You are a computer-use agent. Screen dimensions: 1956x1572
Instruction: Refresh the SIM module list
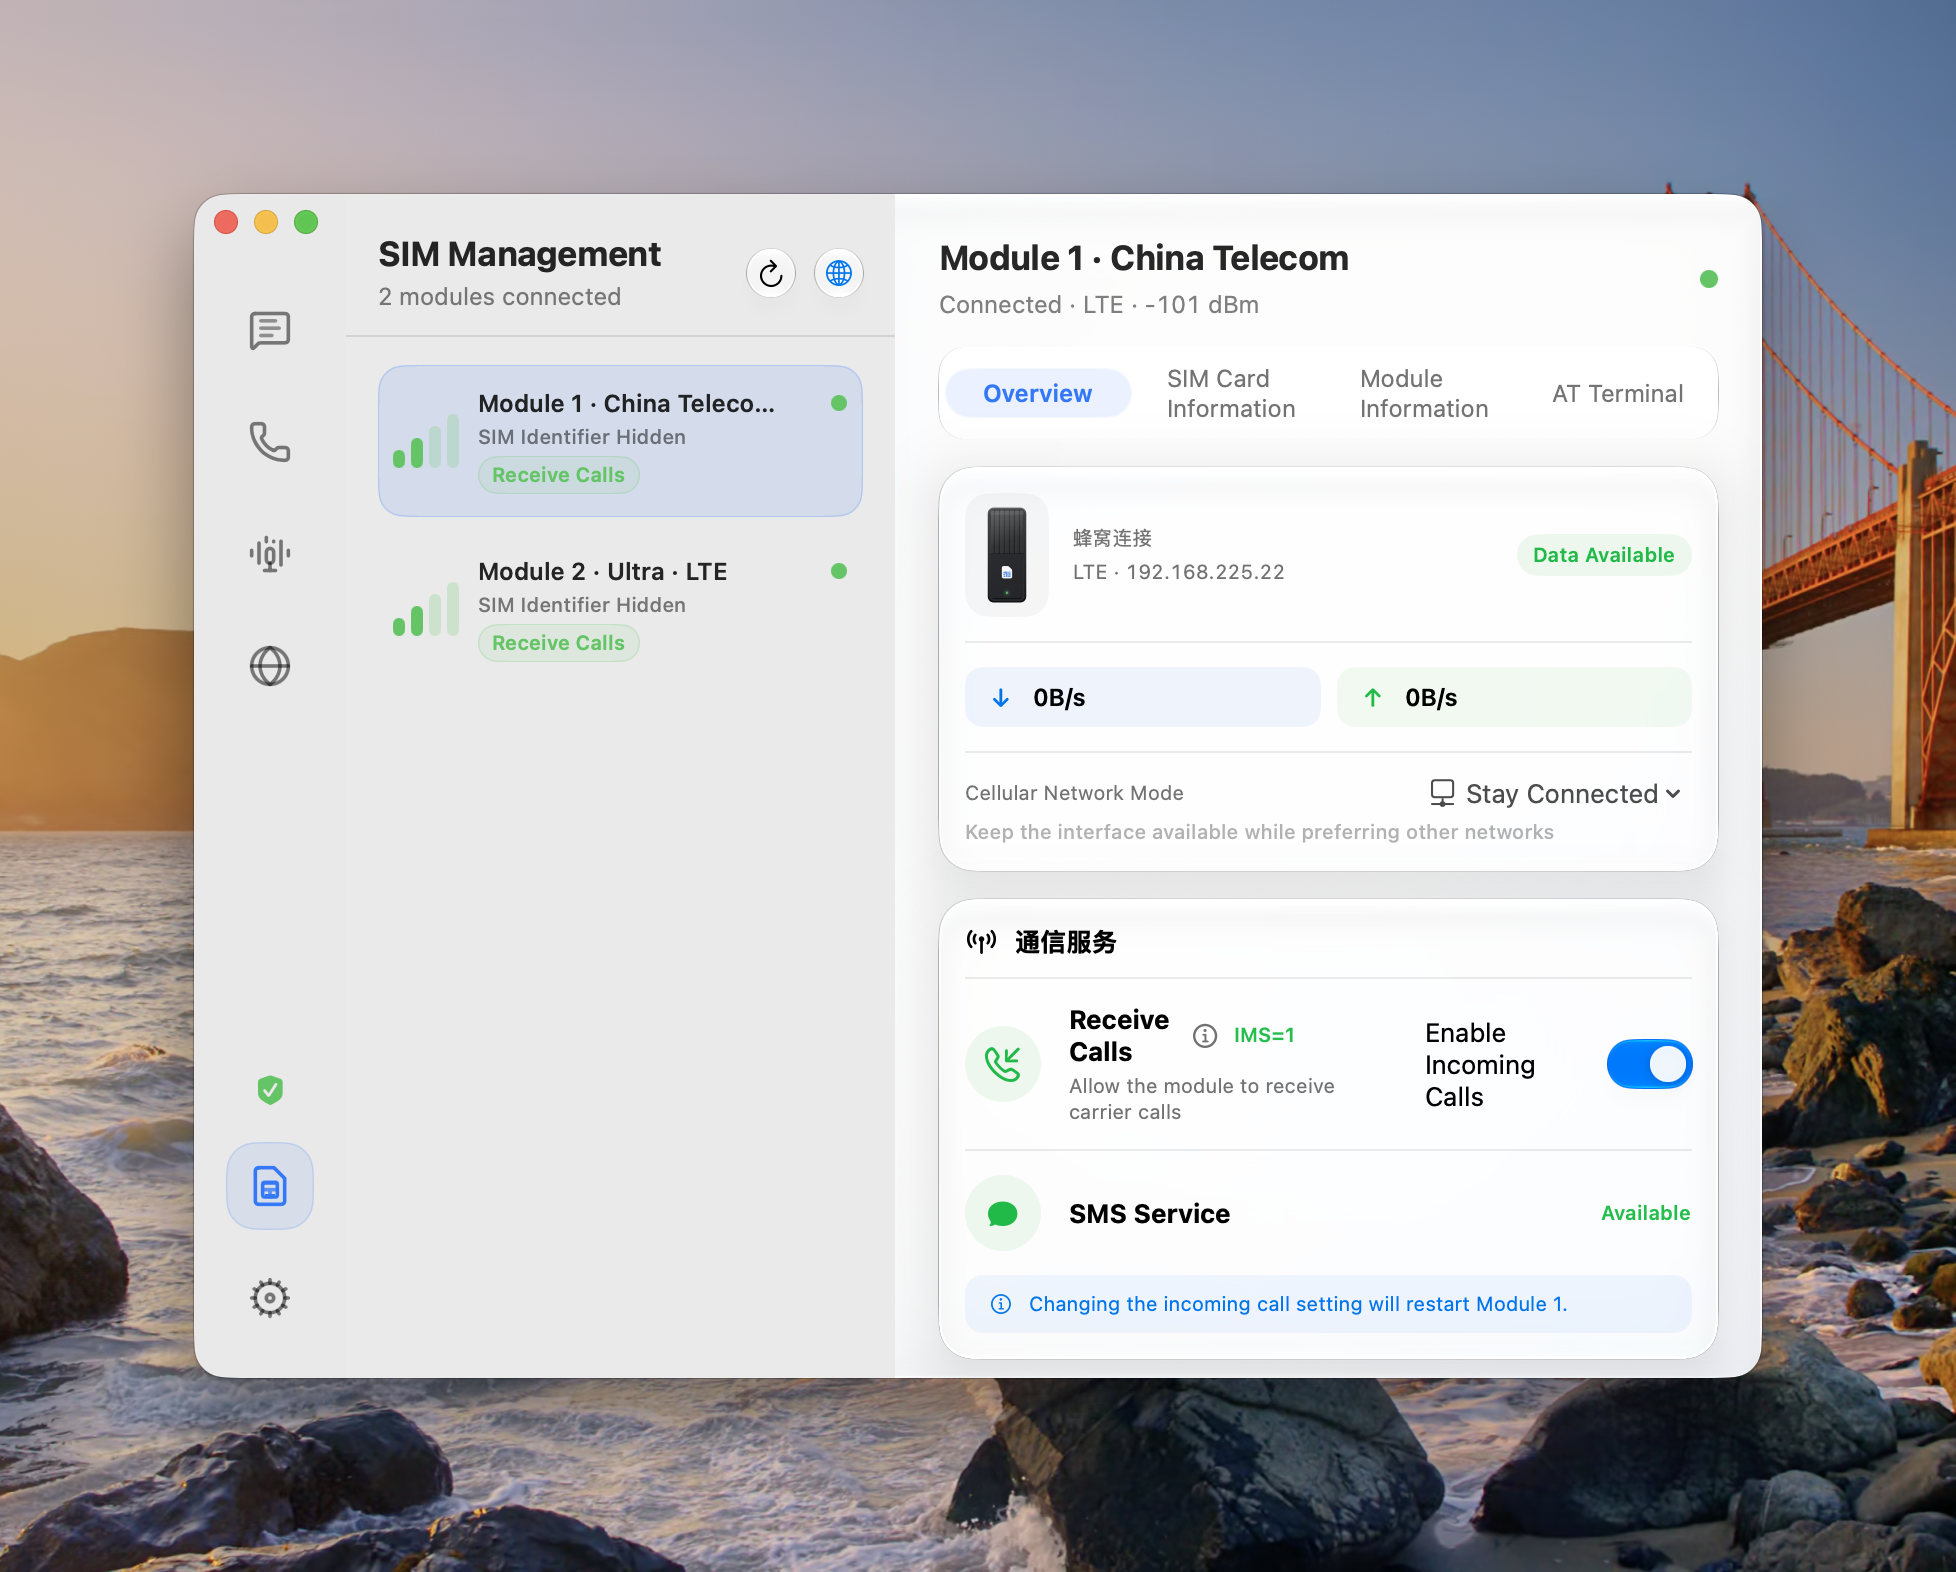tap(770, 273)
